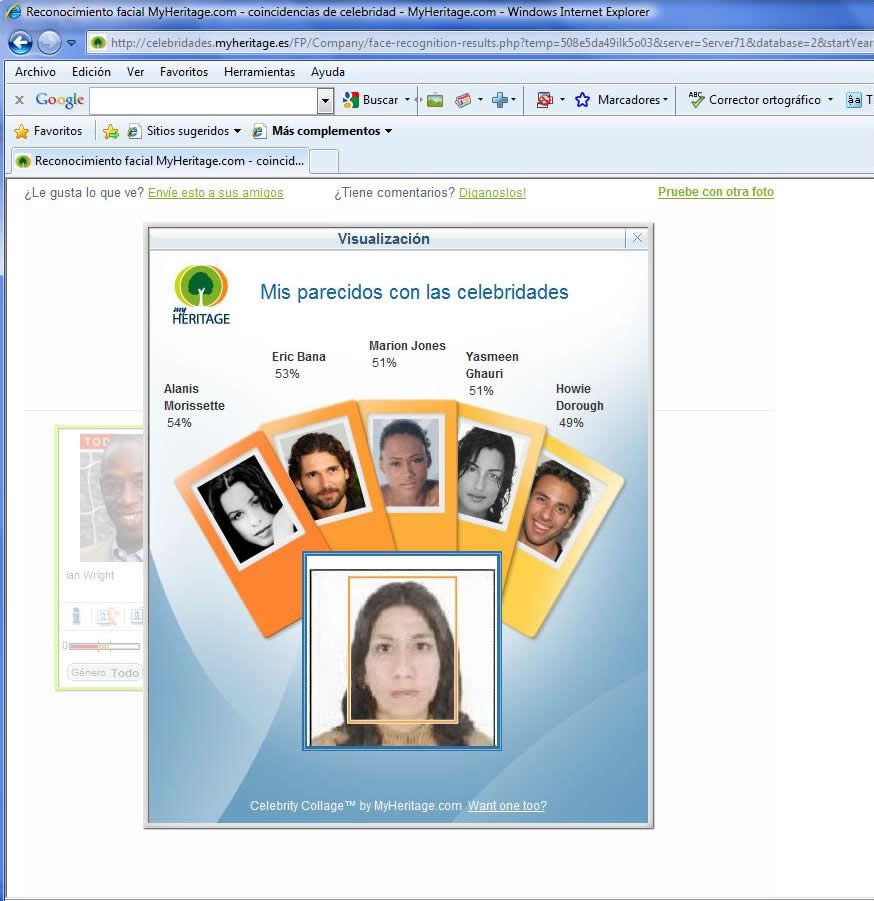Click the red similarity slider under Ian Wright
The image size is (874, 901).
pyautogui.click(x=103, y=646)
